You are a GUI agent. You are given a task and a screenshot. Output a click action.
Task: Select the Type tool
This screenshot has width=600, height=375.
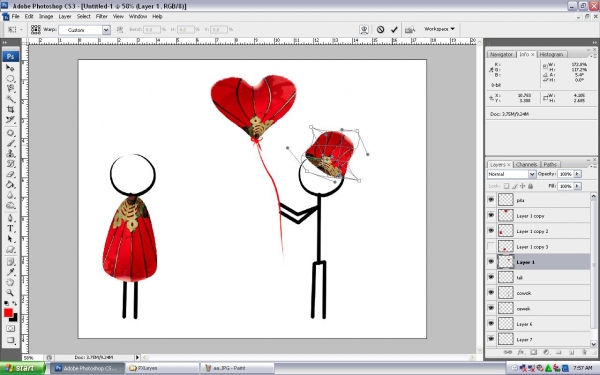coord(10,228)
